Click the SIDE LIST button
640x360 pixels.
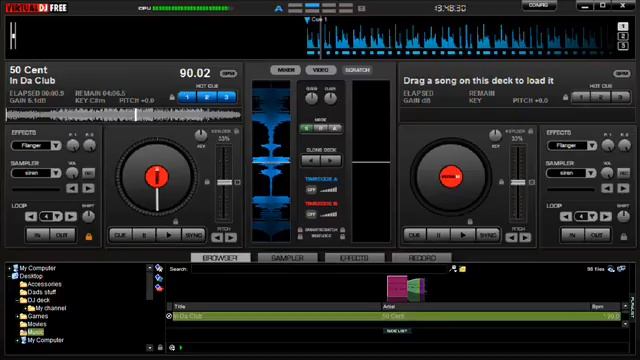click(x=397, y=331)
